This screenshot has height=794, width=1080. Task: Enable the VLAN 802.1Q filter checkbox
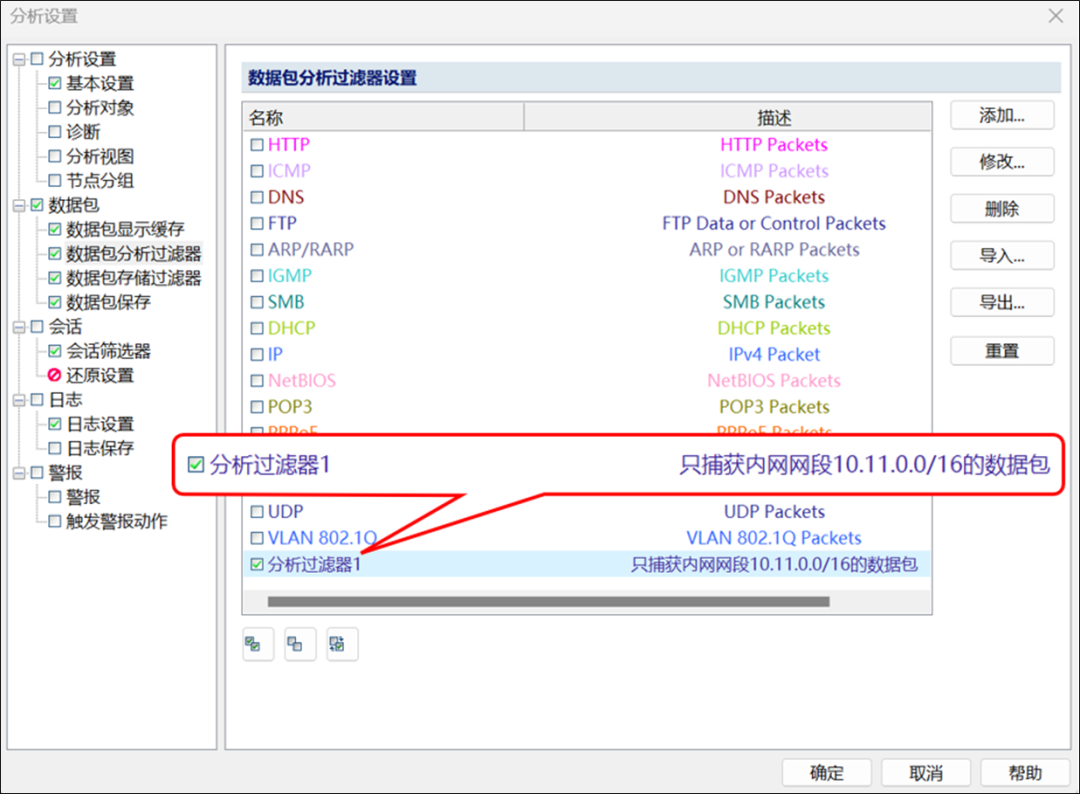258,537
